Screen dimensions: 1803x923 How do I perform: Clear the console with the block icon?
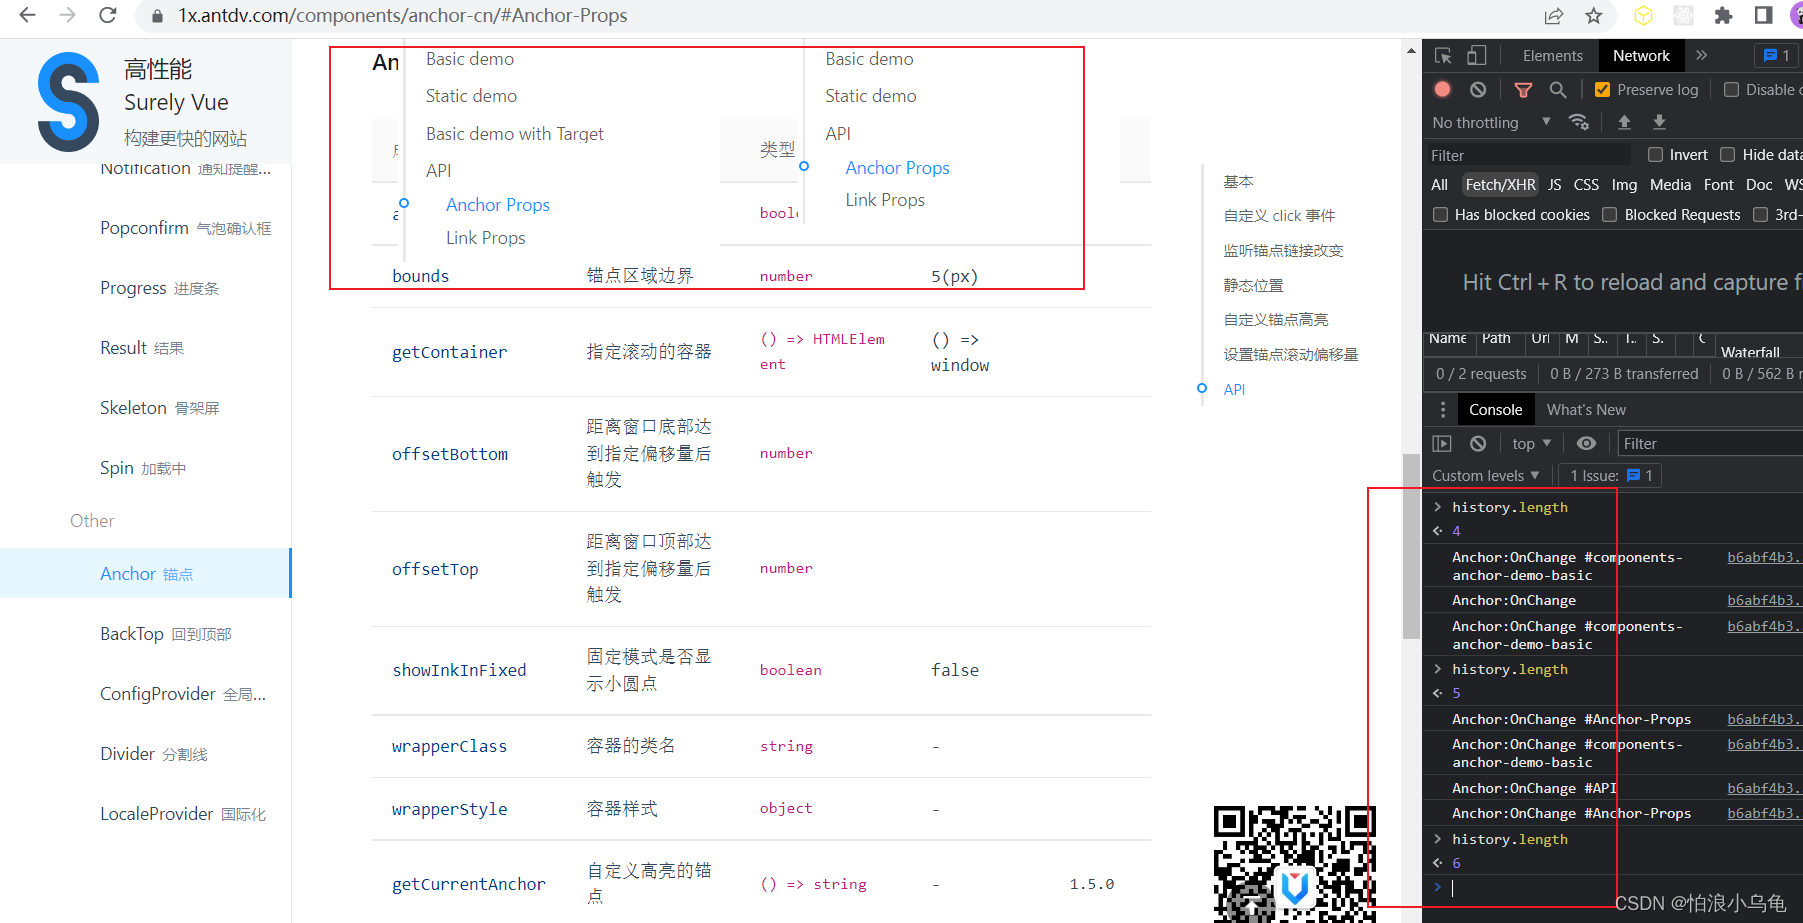[1478, 443]
